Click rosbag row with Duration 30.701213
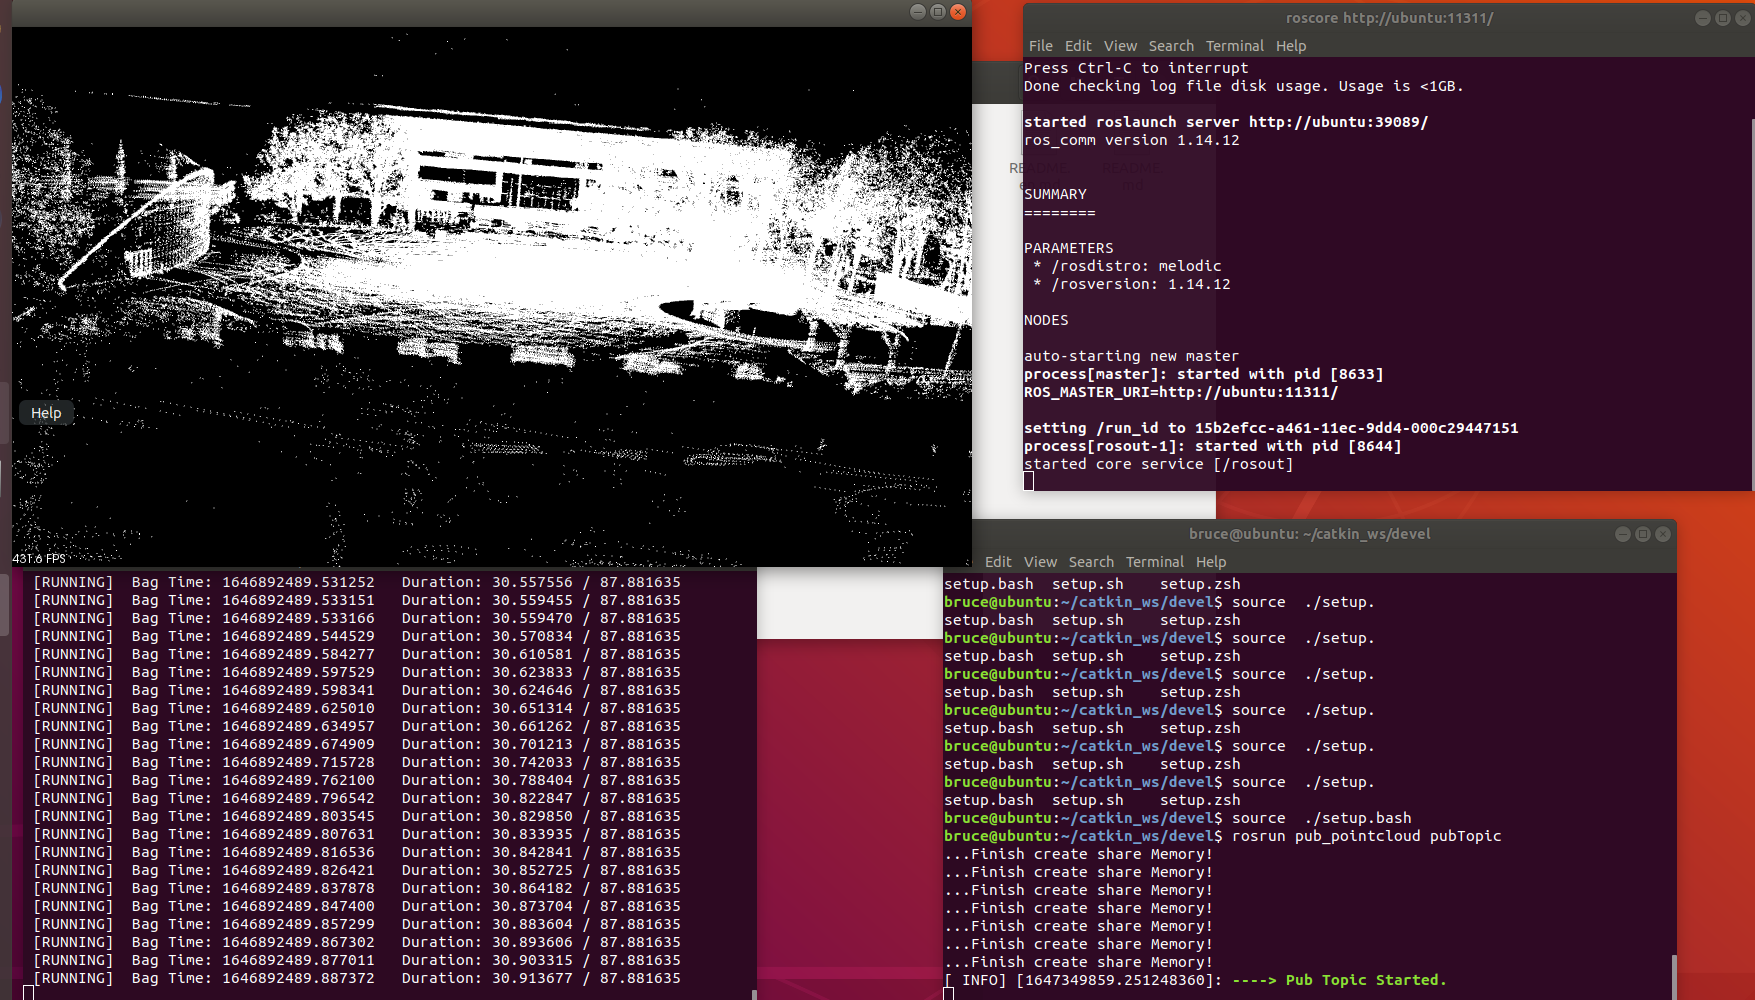Viewport: 1755px width, 1000px height. click(x=357, y=744)
